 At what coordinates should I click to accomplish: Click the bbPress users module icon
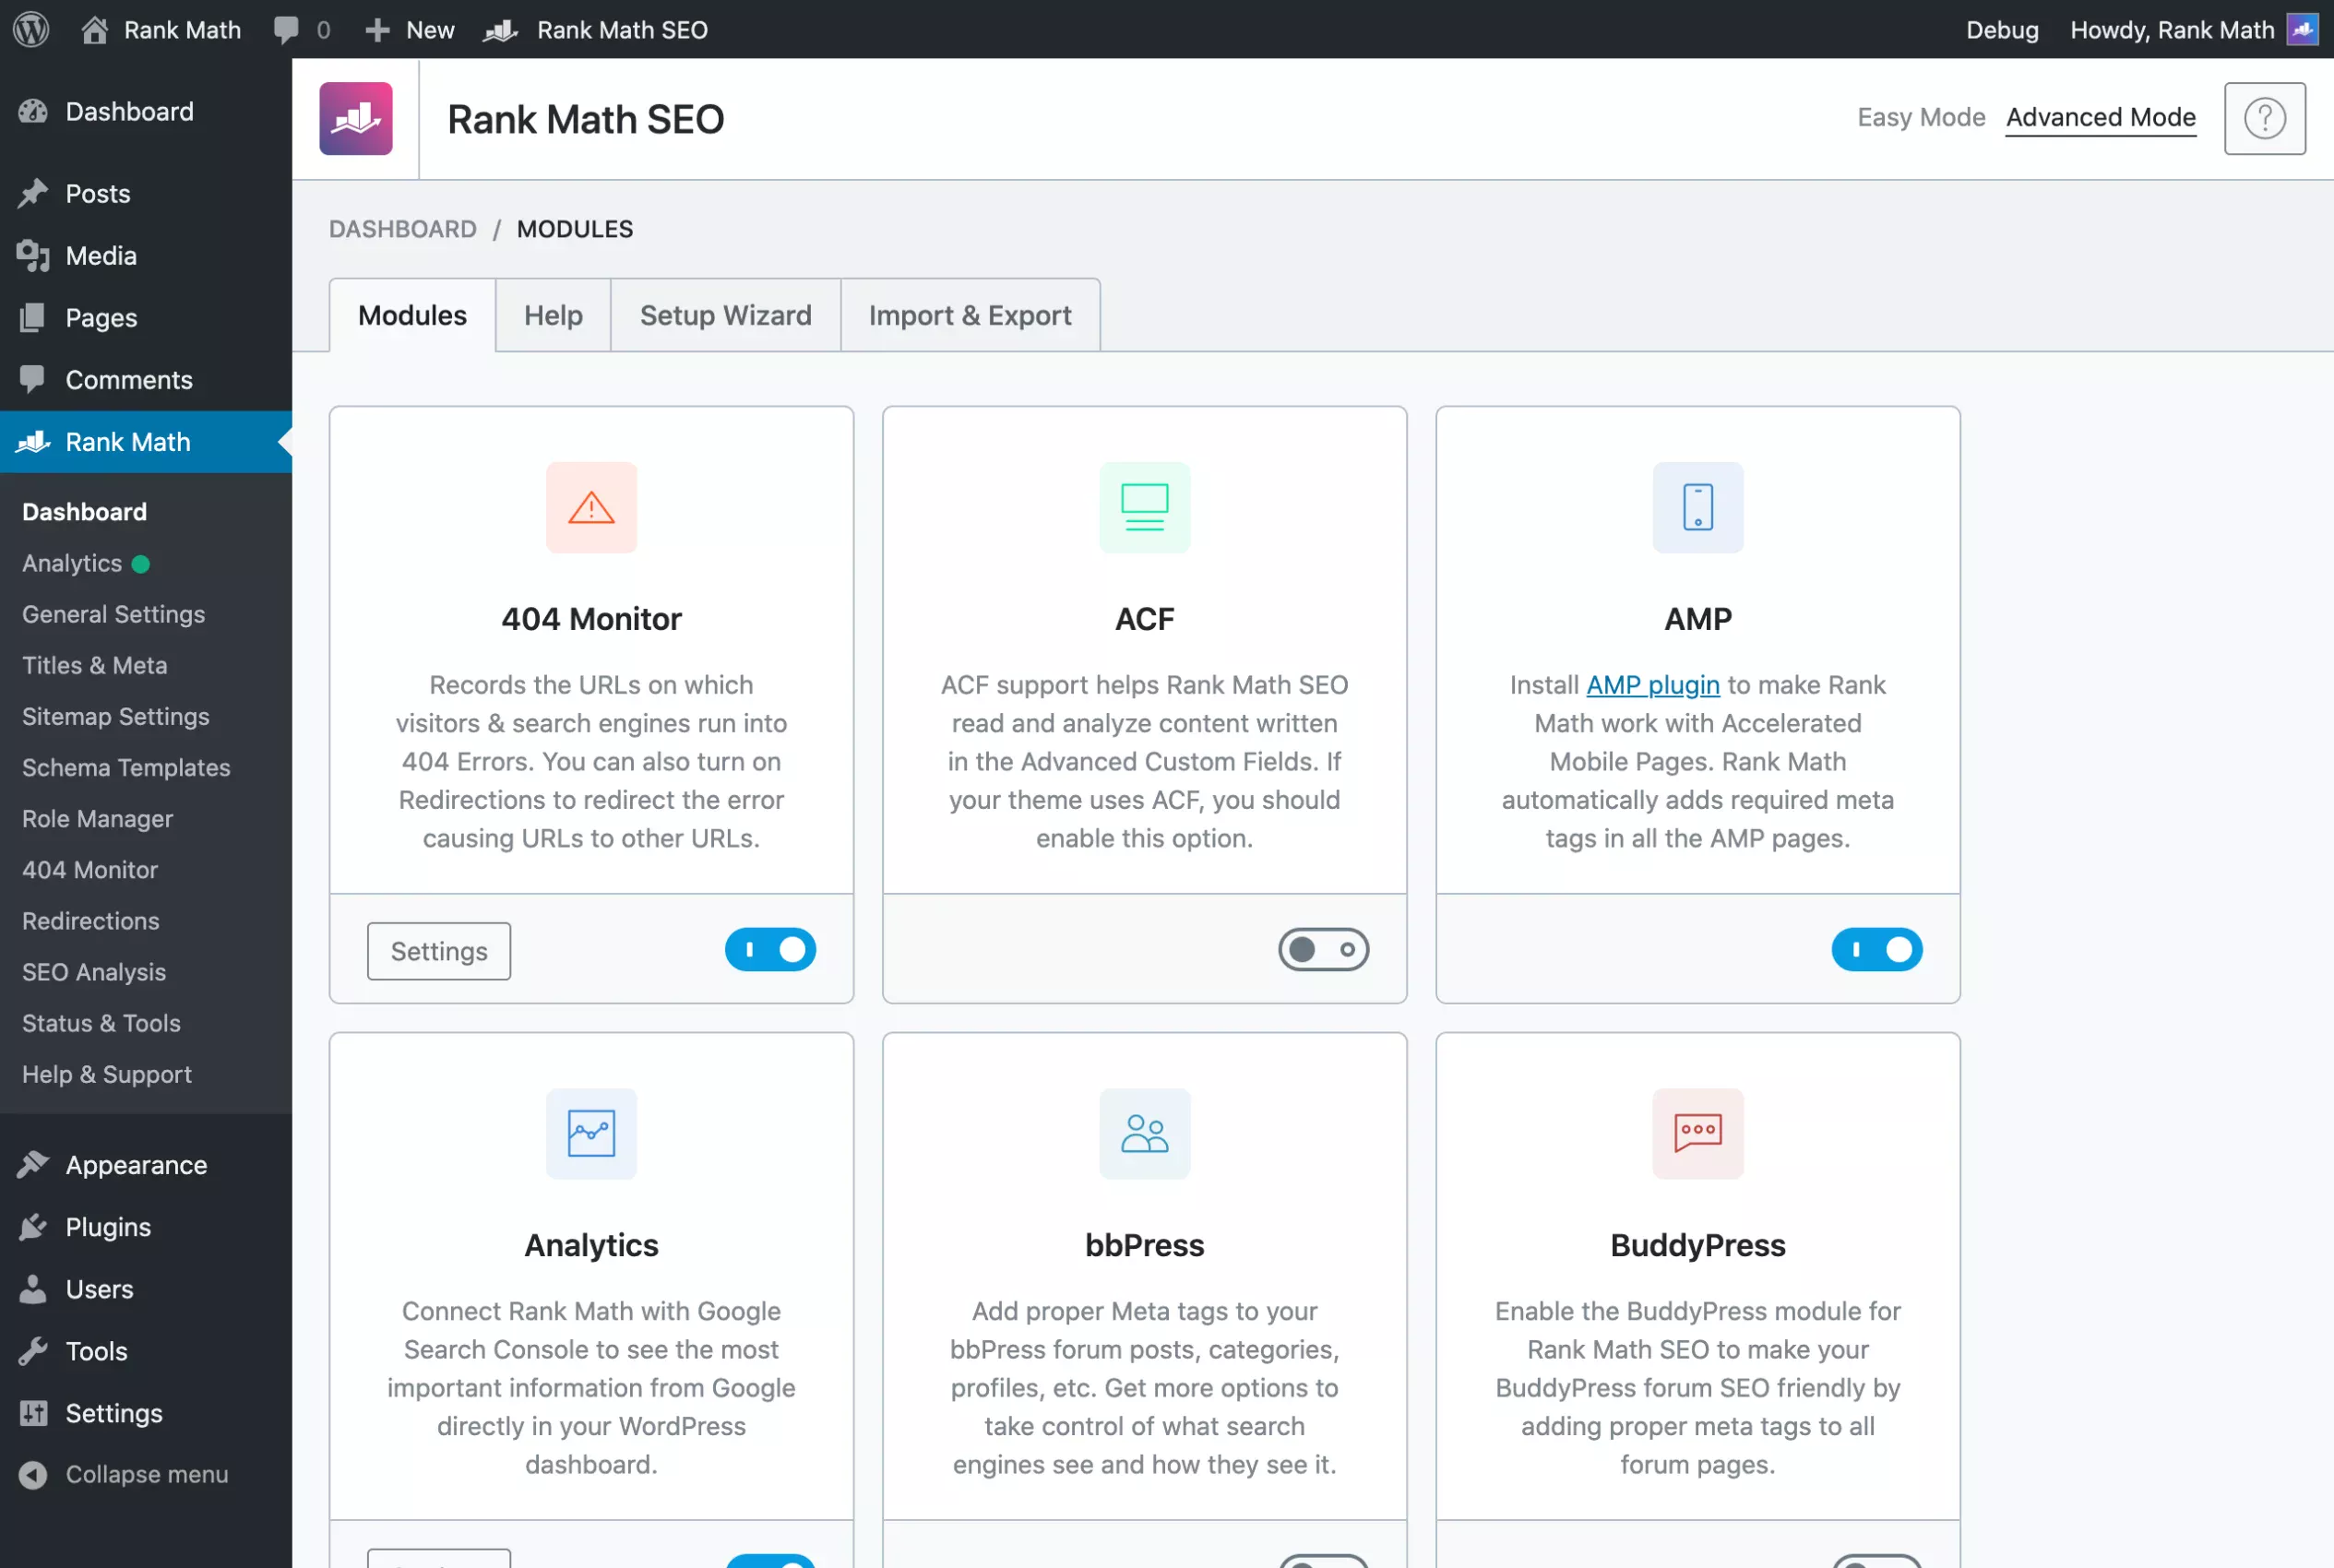click(1144, 1133)
